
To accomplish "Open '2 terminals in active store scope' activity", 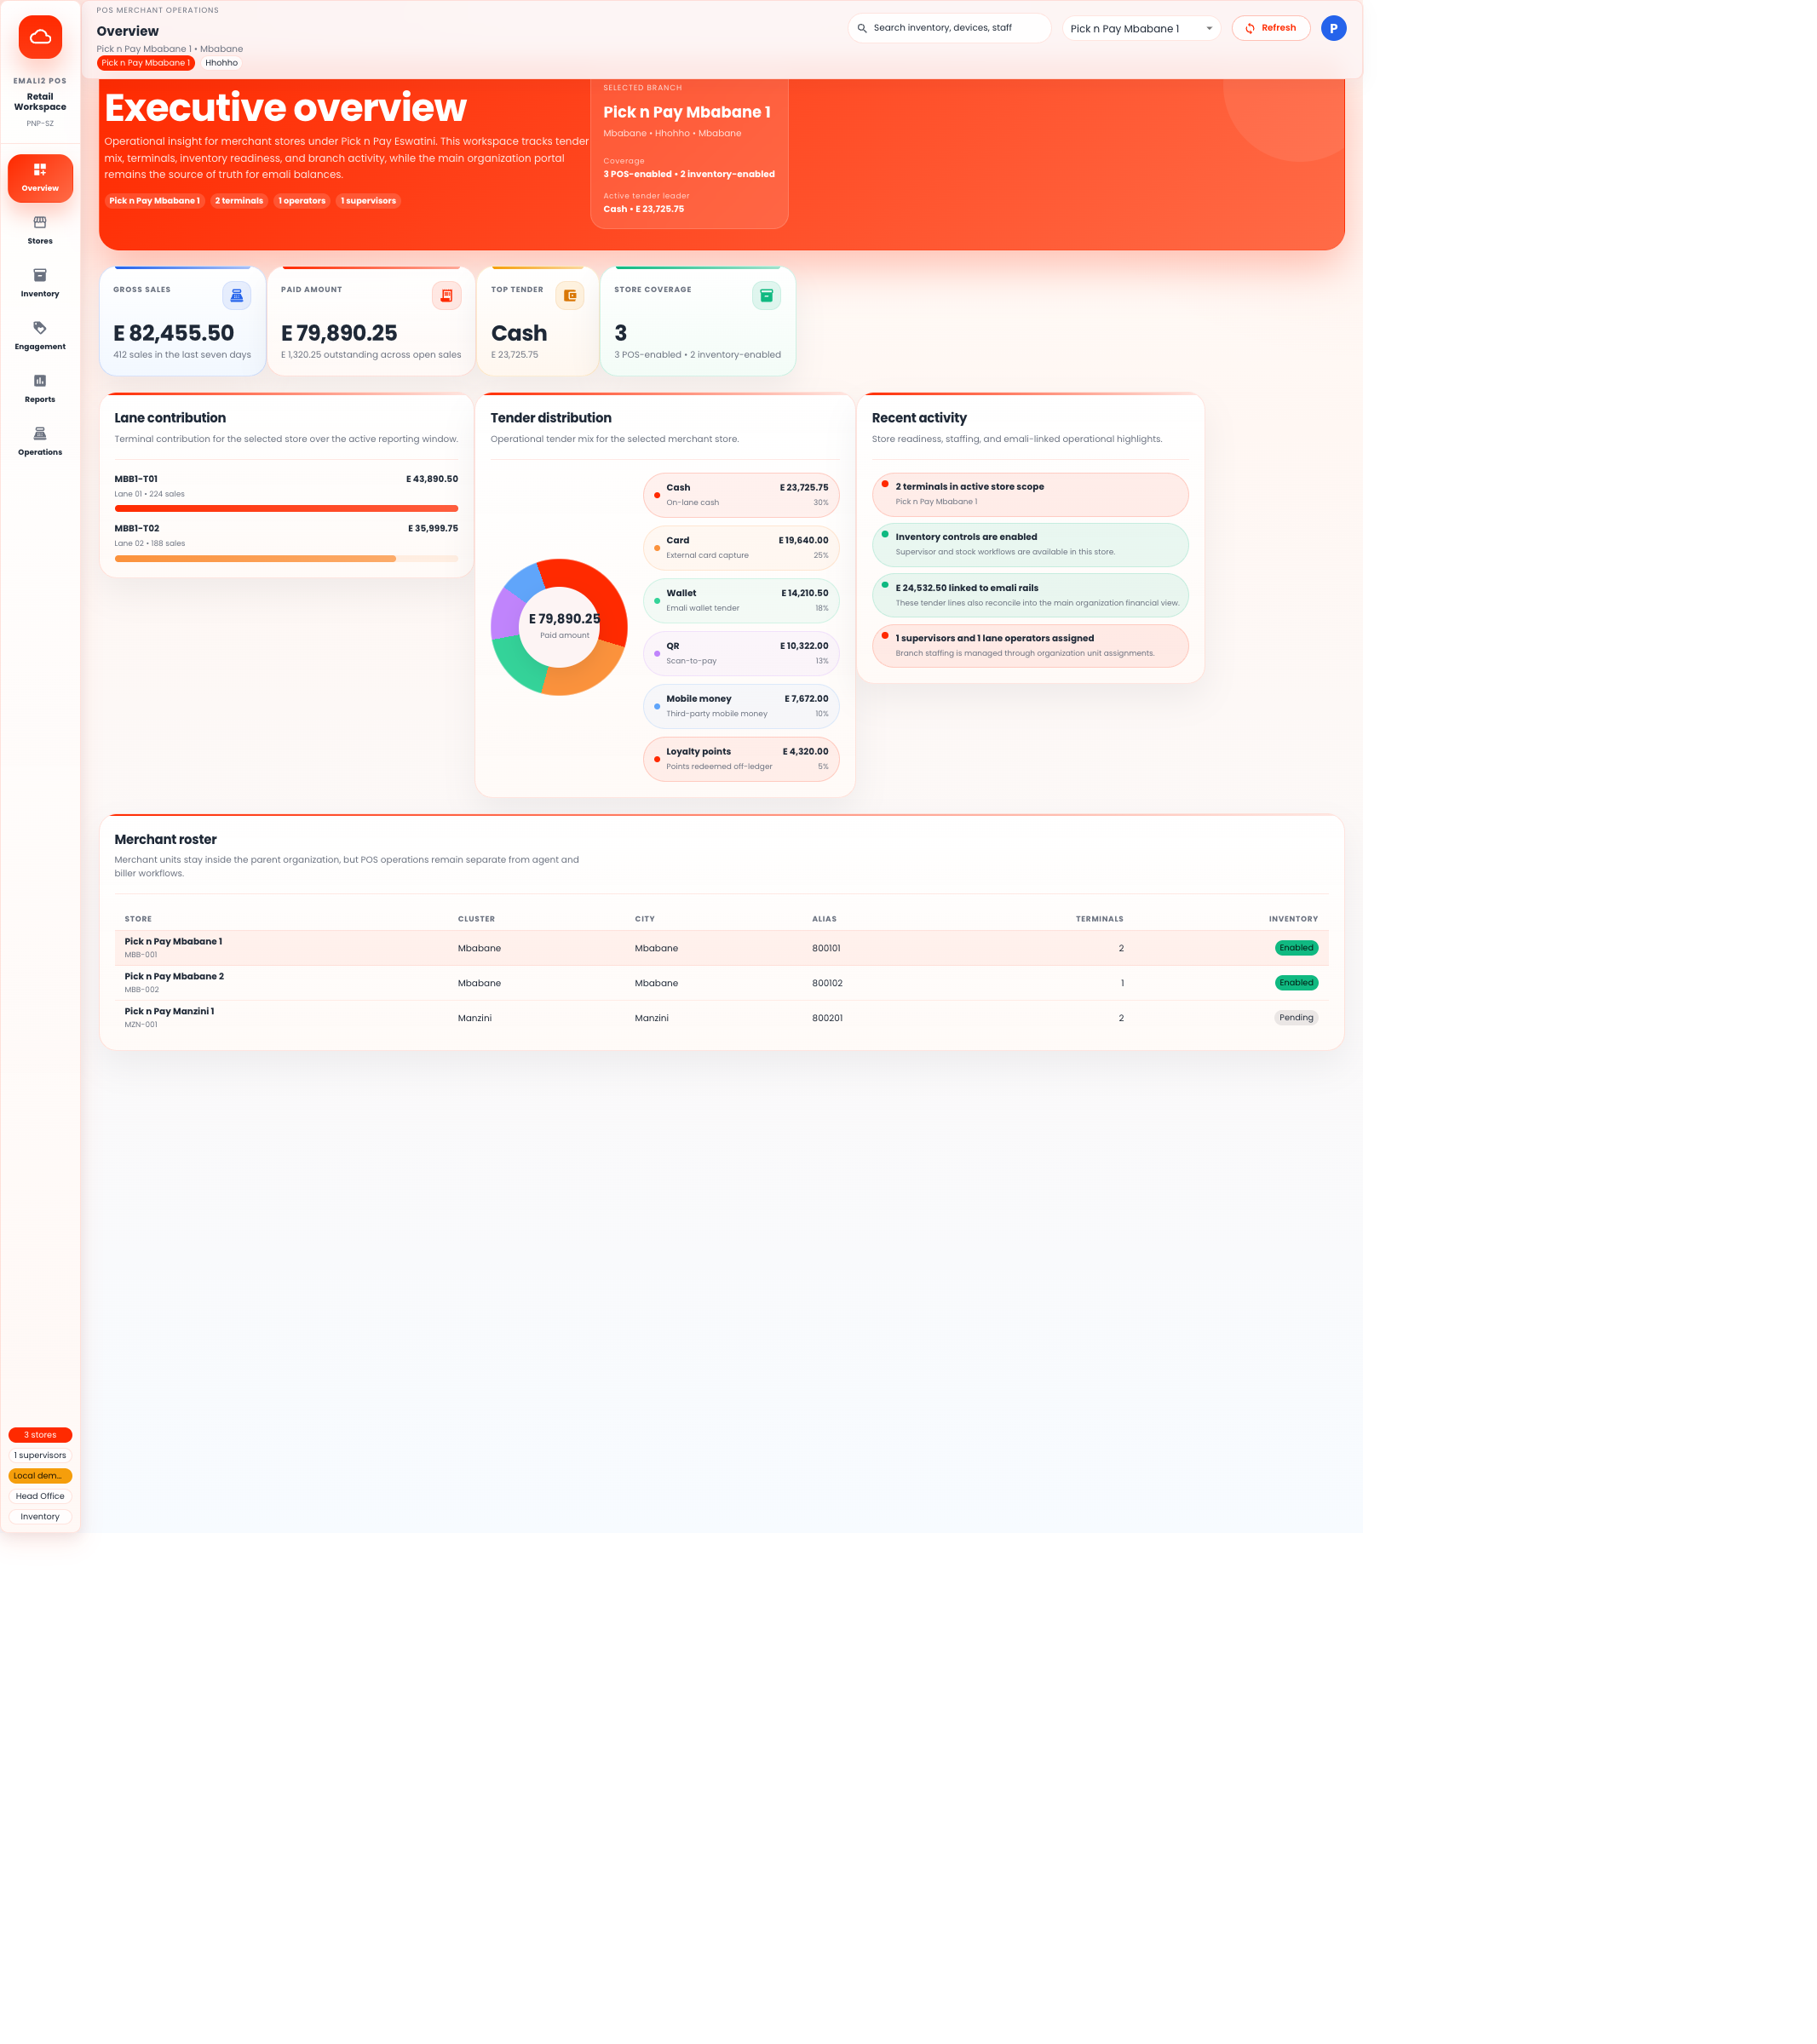I will 1030,495.
